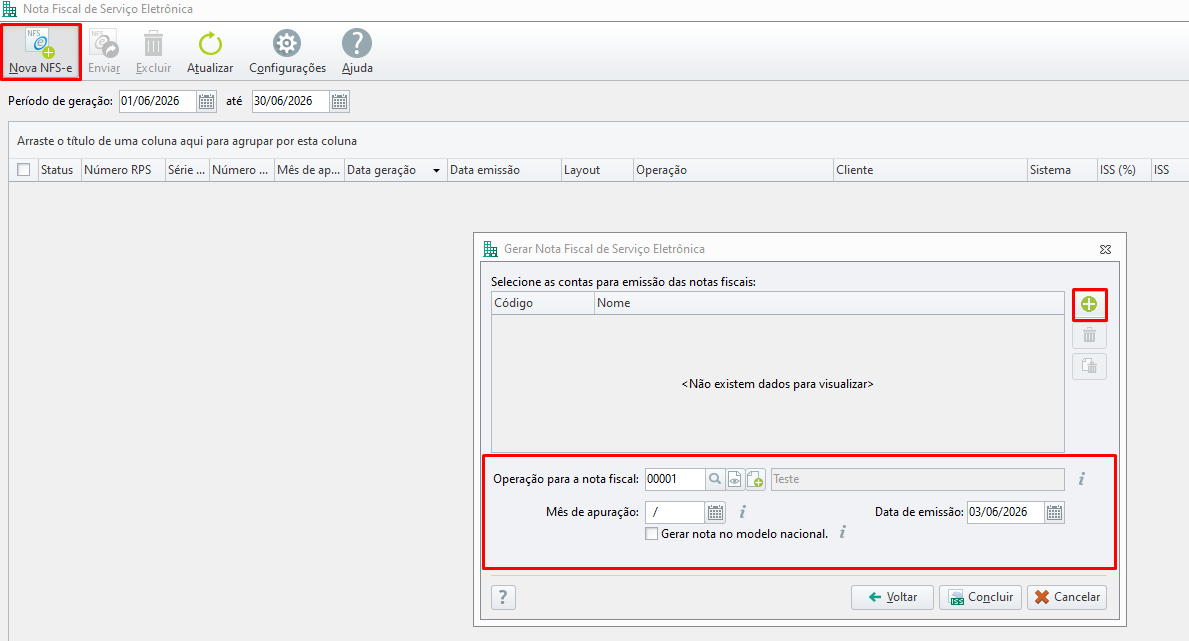View operation details with eye document icon
This screenshot has width=1189, height=641.
coord(735,479)
